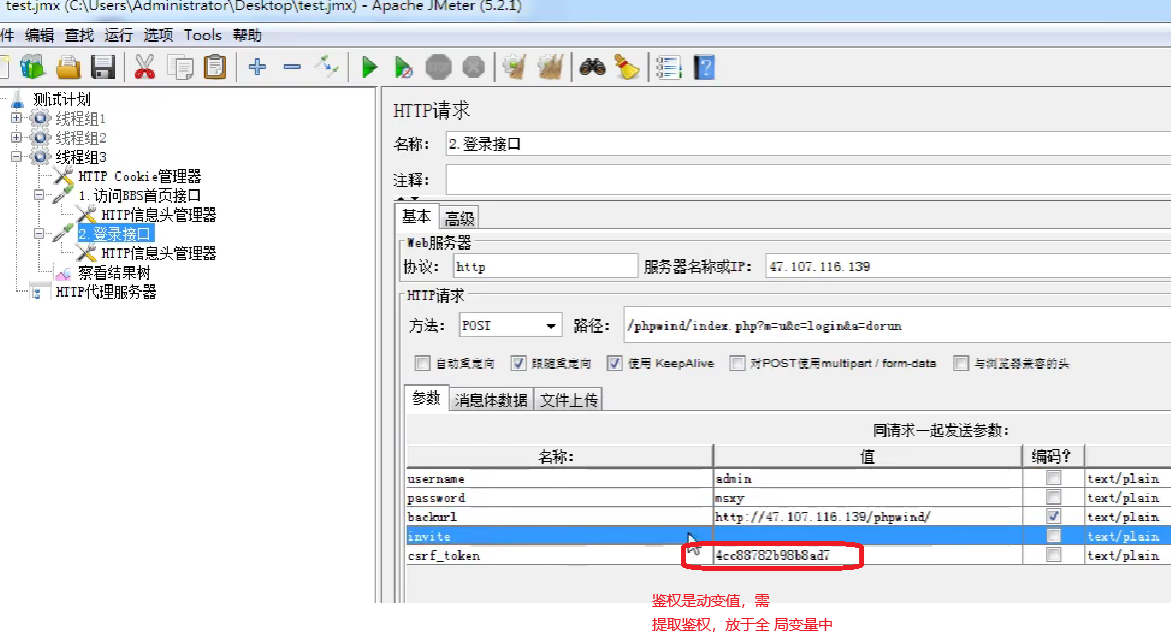Click the Open file toolbar icon

point(68,67)
